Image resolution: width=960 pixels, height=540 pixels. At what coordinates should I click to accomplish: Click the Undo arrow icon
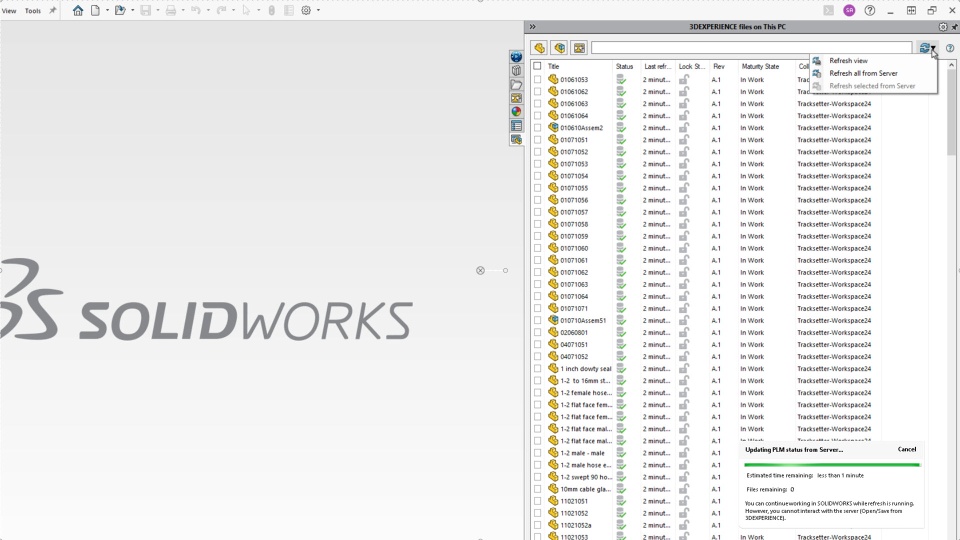coord(196,10)
